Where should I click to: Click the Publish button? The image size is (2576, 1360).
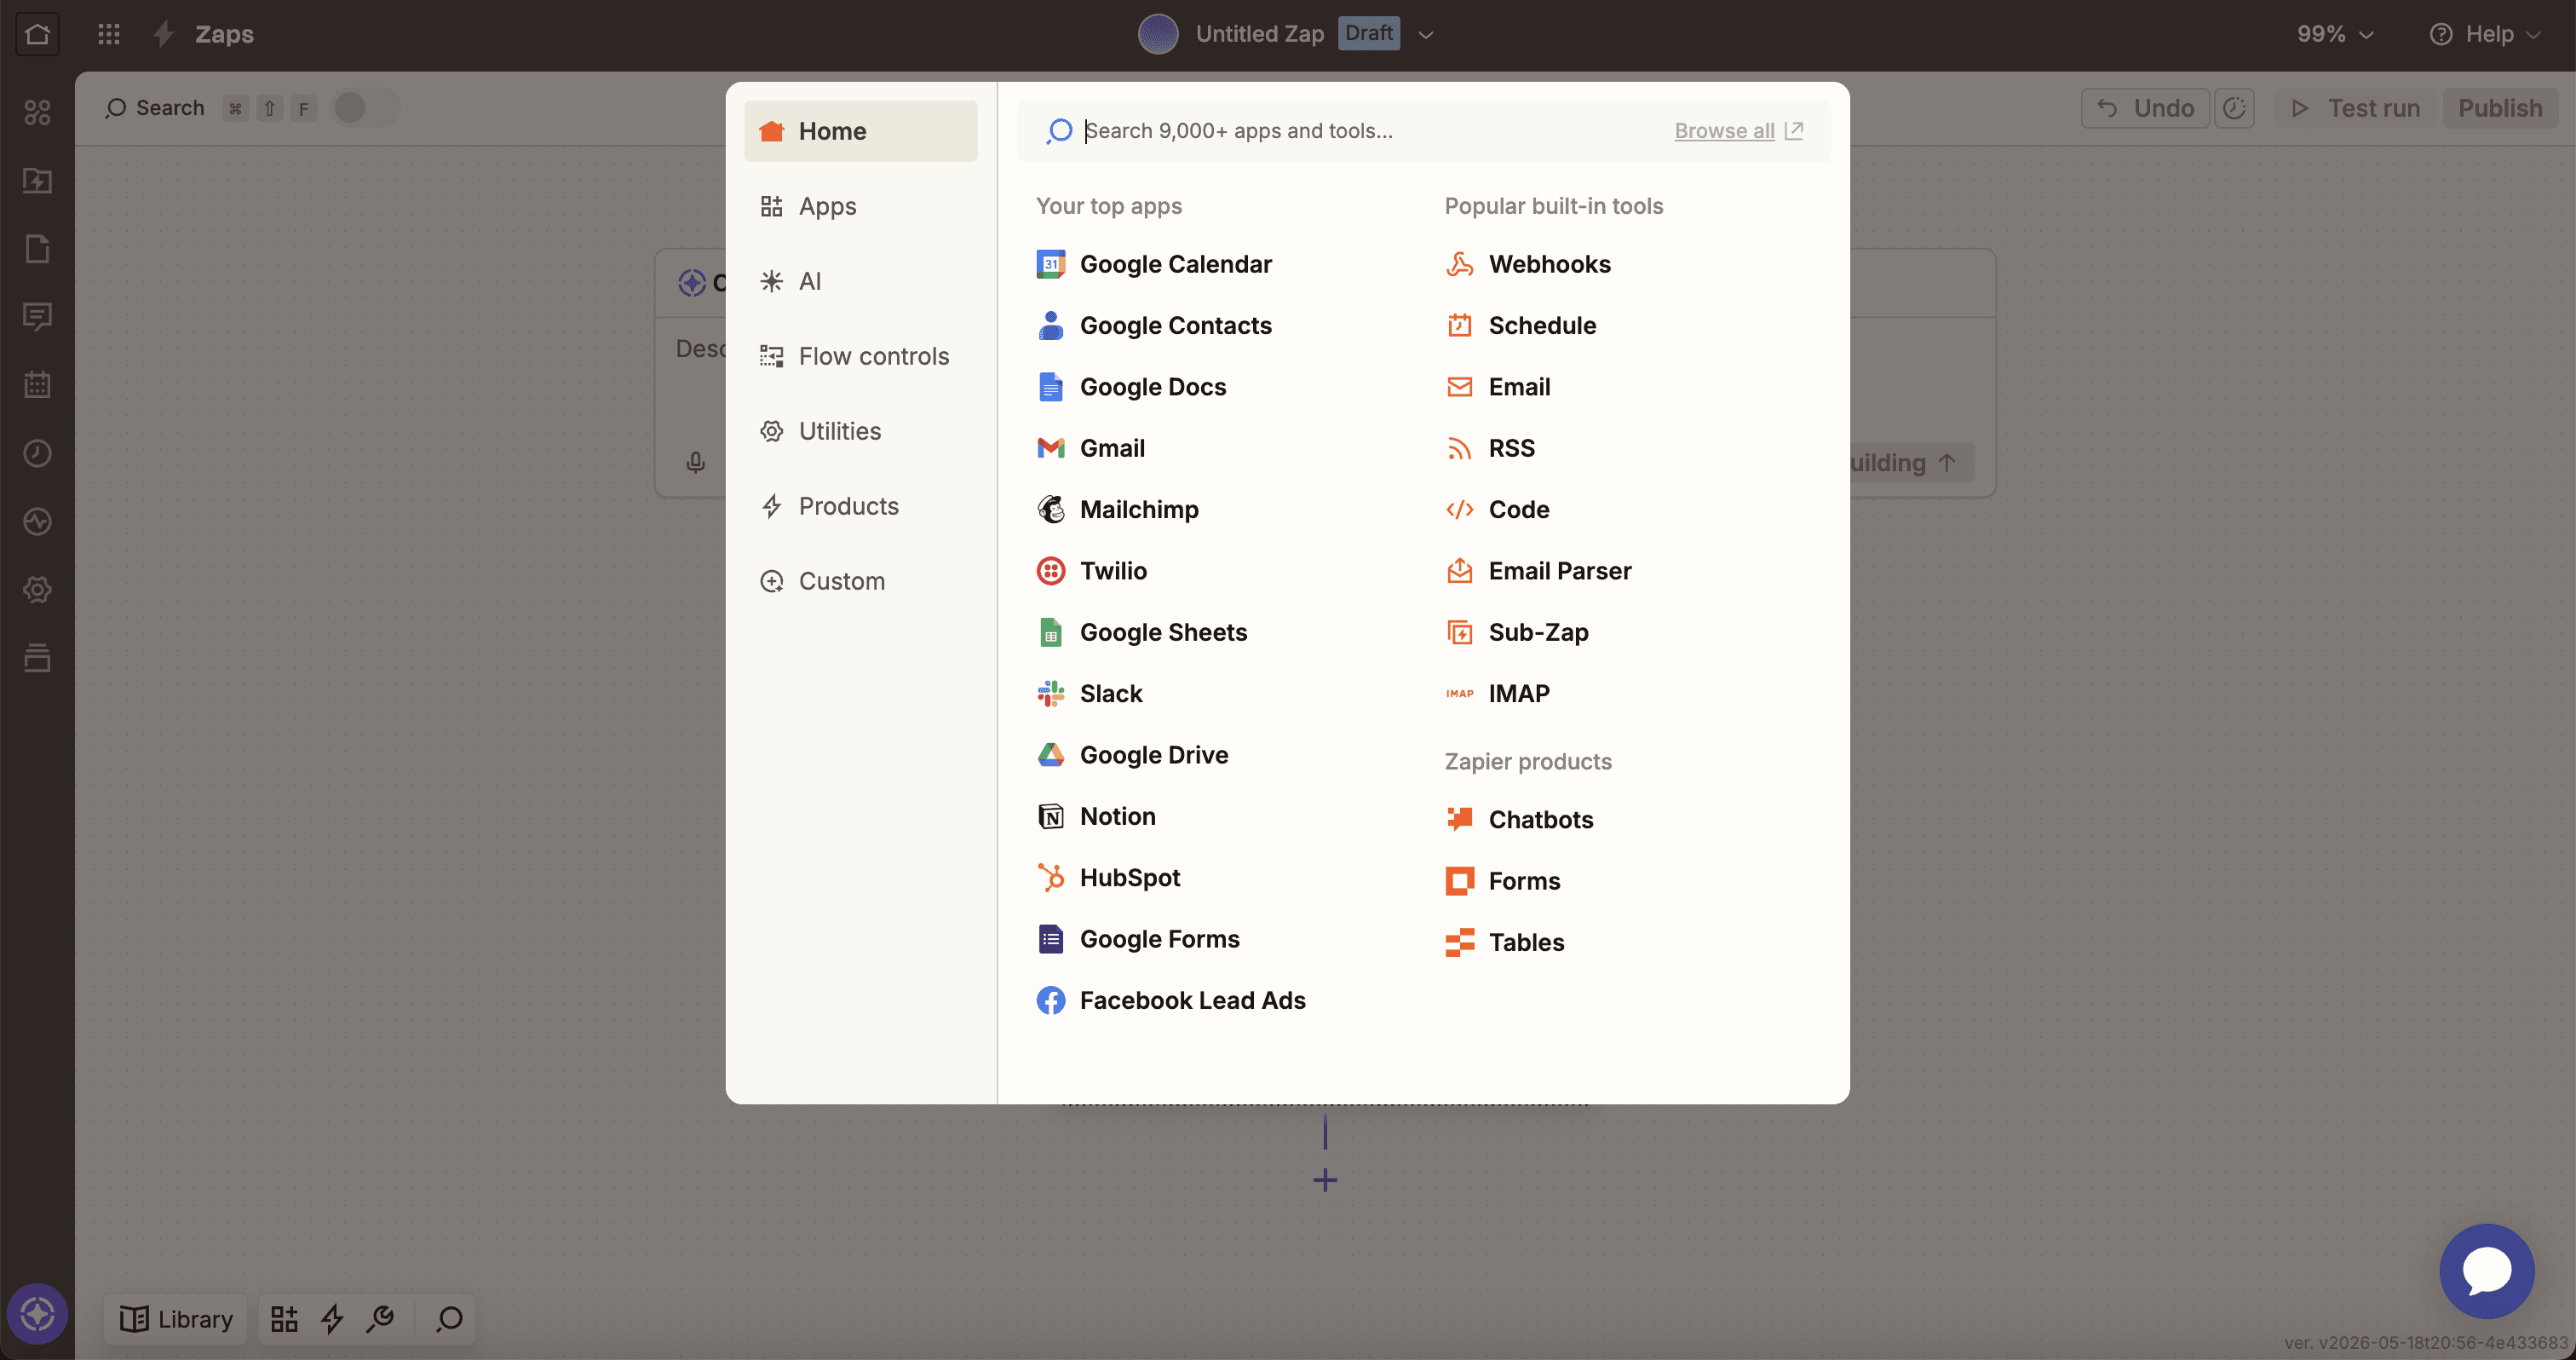[x=2499, y=108]
